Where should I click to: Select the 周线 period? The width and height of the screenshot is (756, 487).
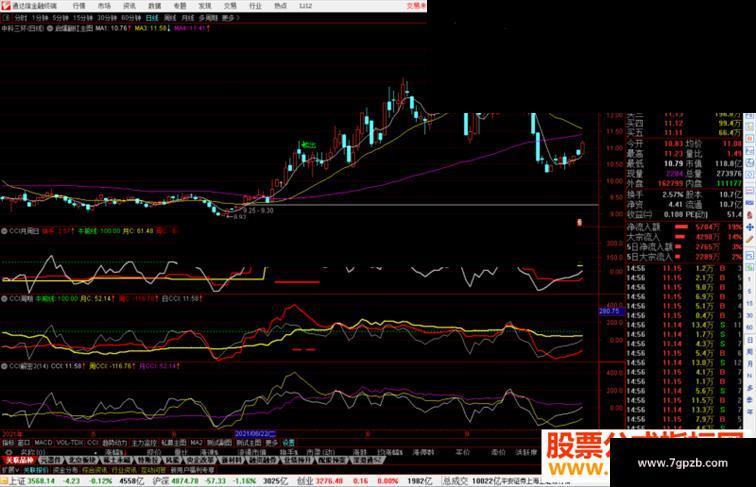click(x=170, y=18)
